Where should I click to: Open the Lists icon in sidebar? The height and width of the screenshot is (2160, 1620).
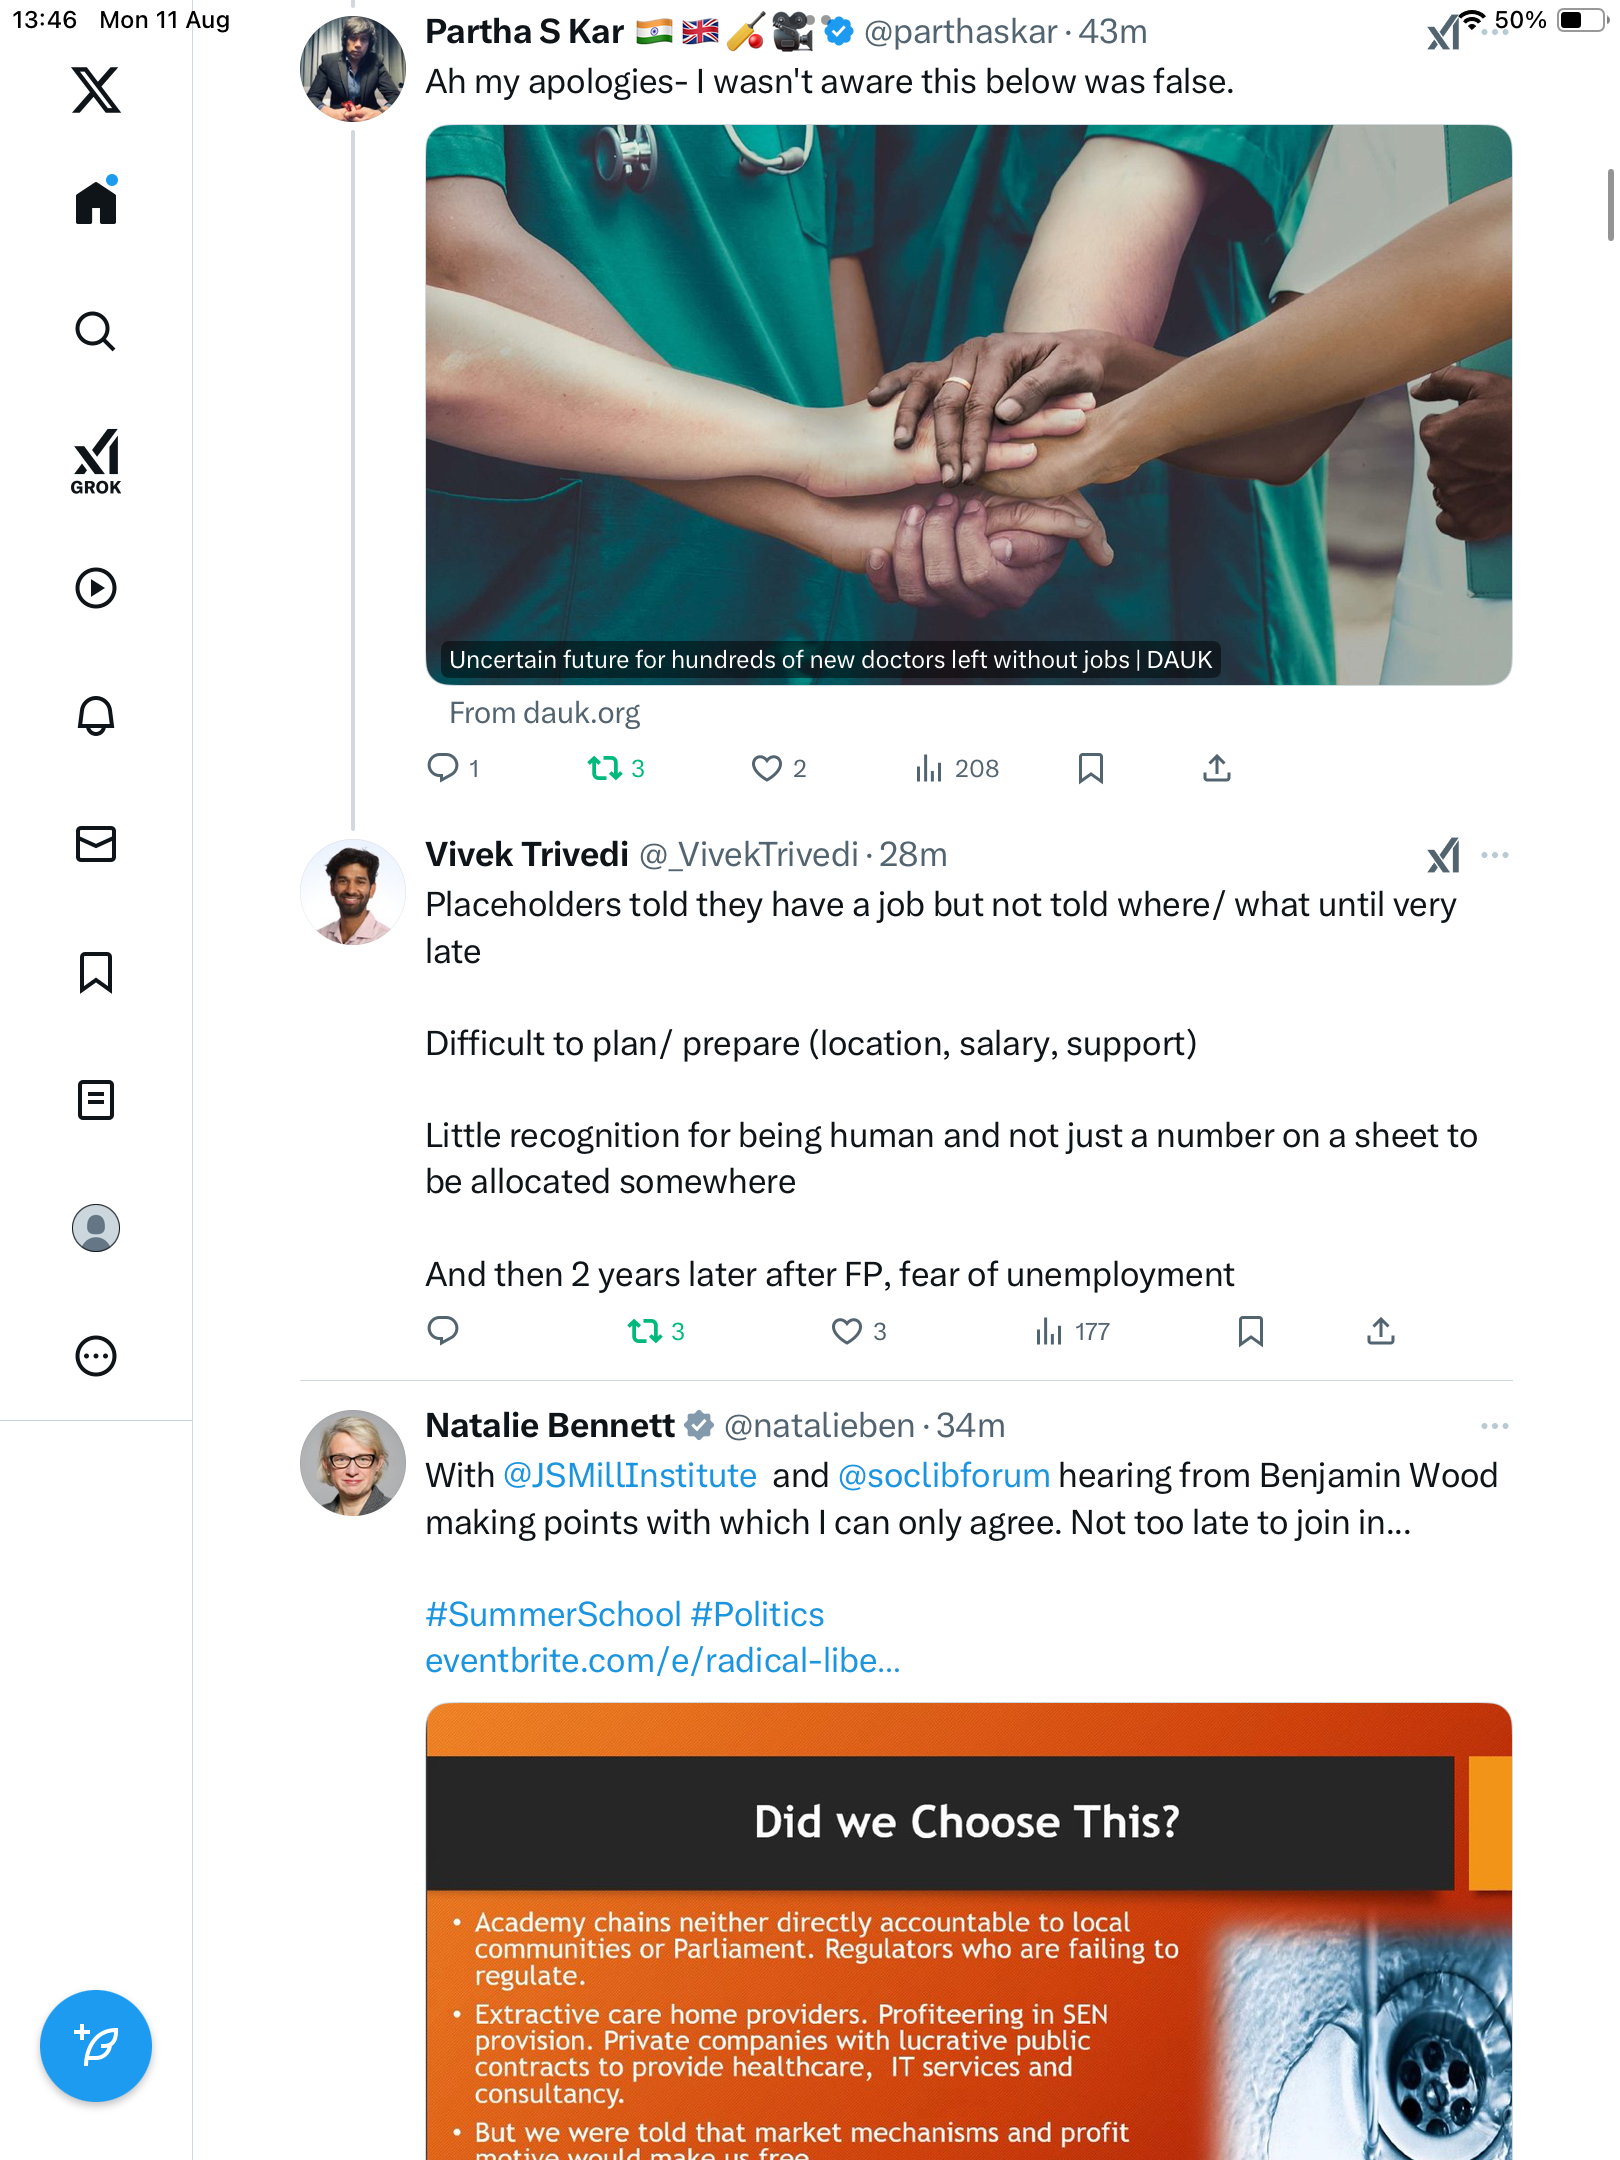click(96, 1100)
